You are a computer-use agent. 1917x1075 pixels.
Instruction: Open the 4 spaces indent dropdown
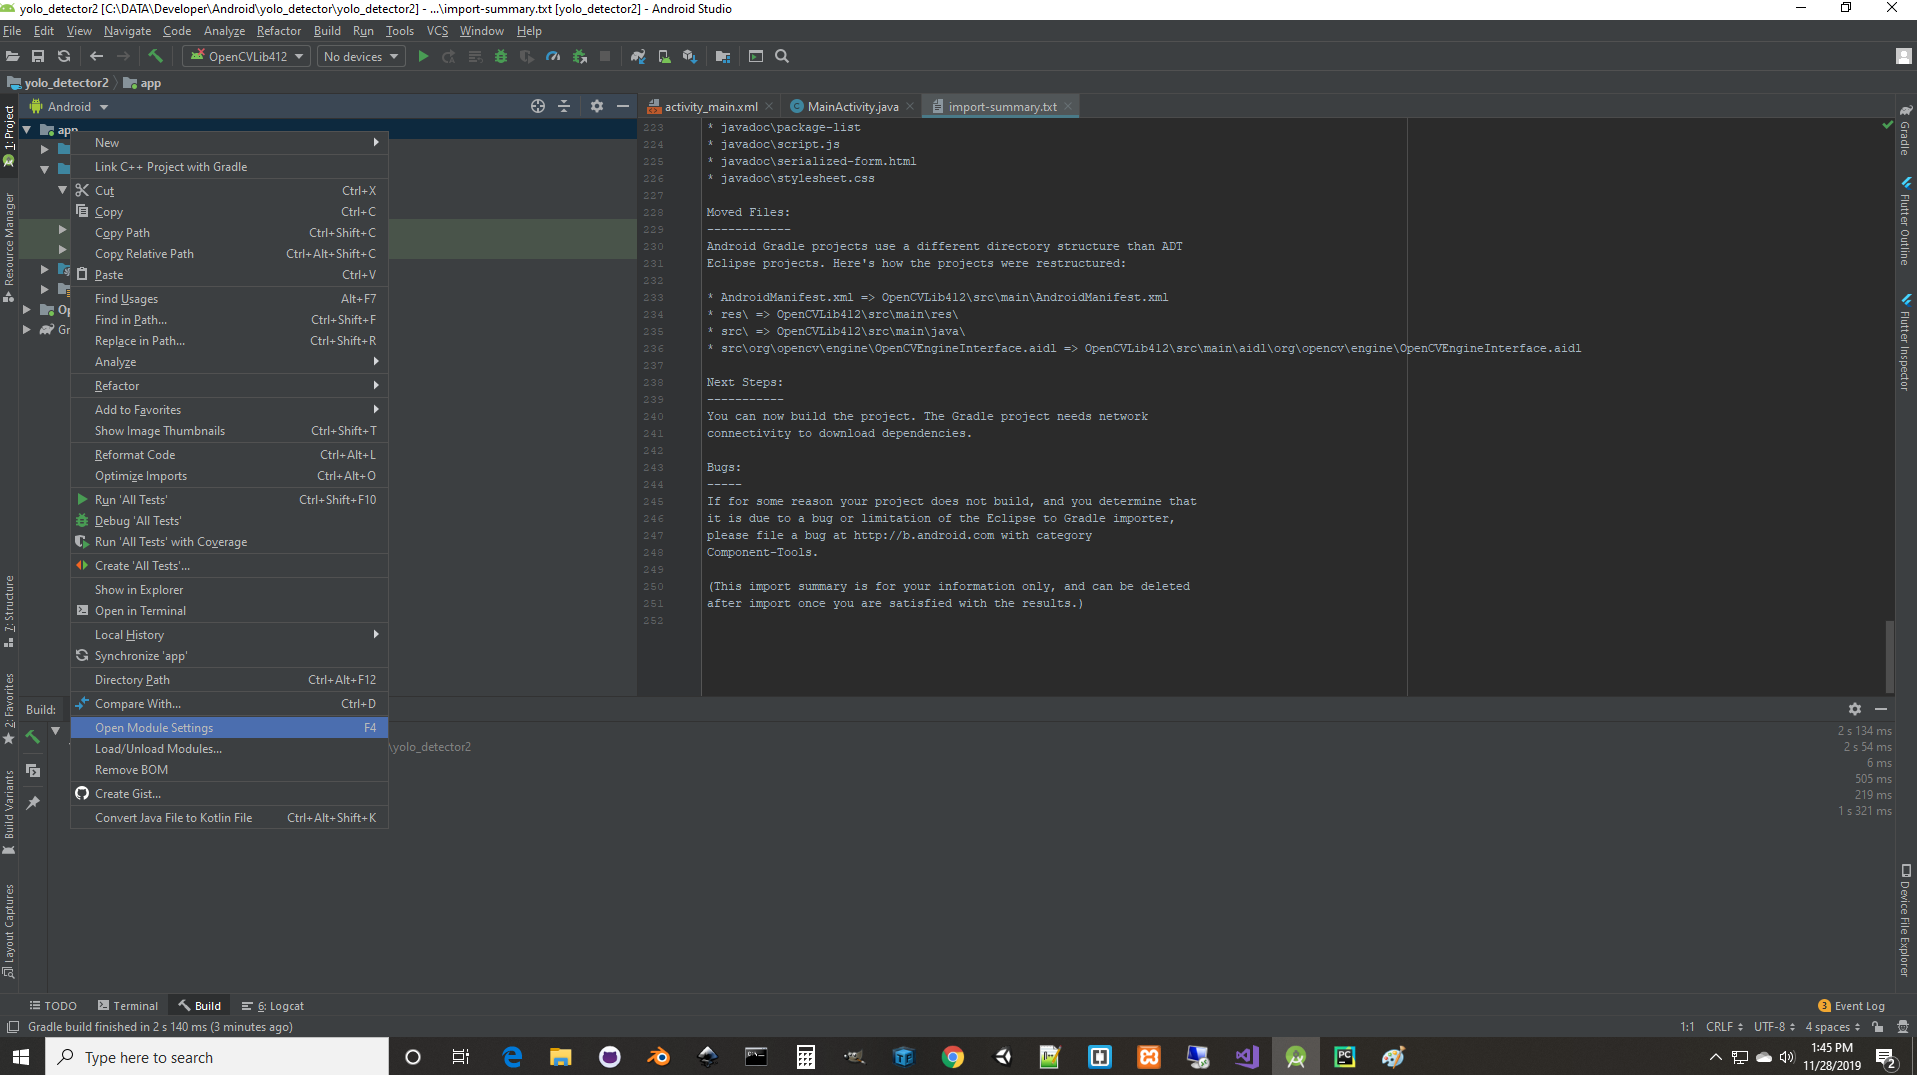(x=1832, y=1027)
